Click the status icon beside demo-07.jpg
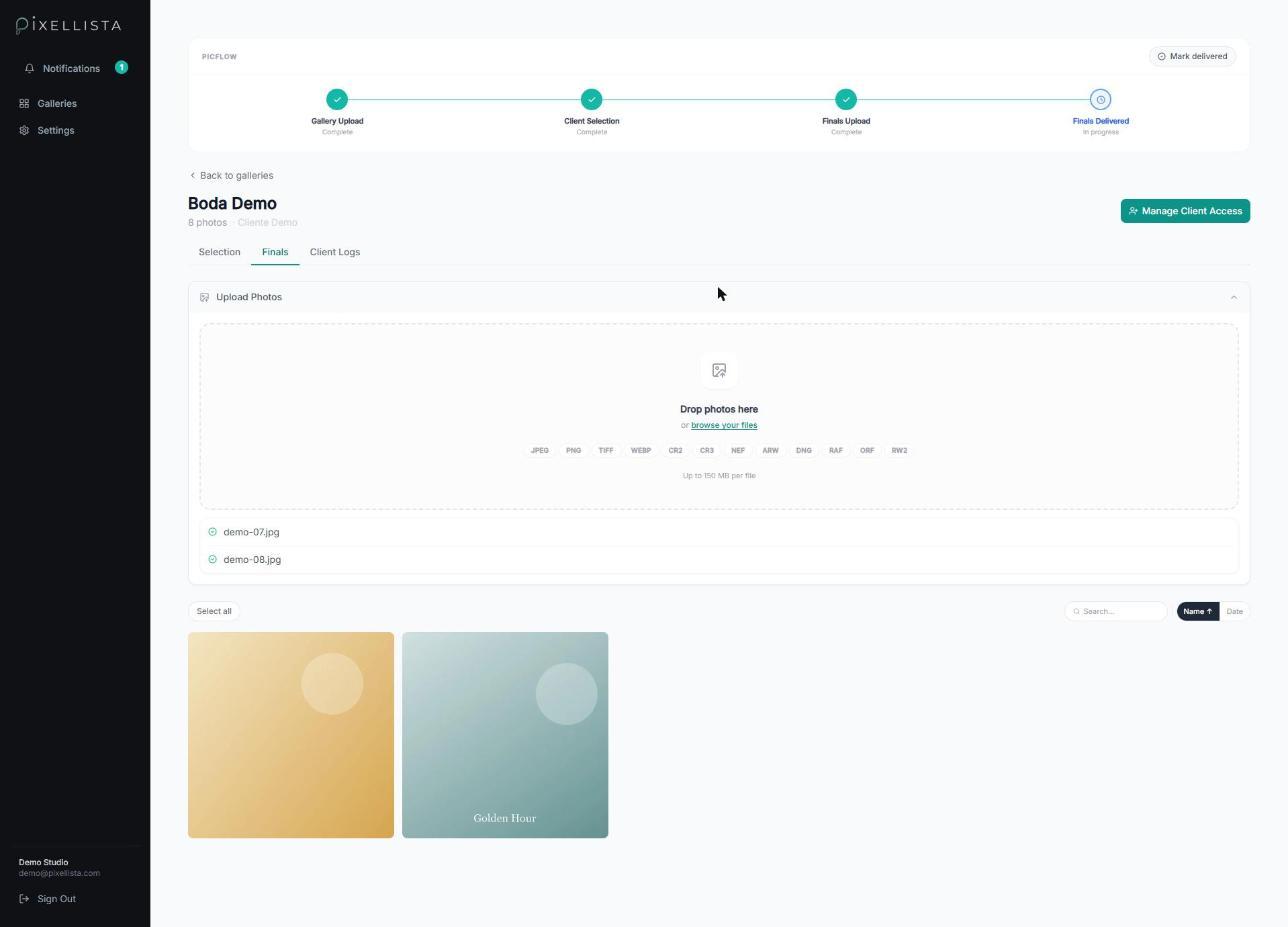 212,532
